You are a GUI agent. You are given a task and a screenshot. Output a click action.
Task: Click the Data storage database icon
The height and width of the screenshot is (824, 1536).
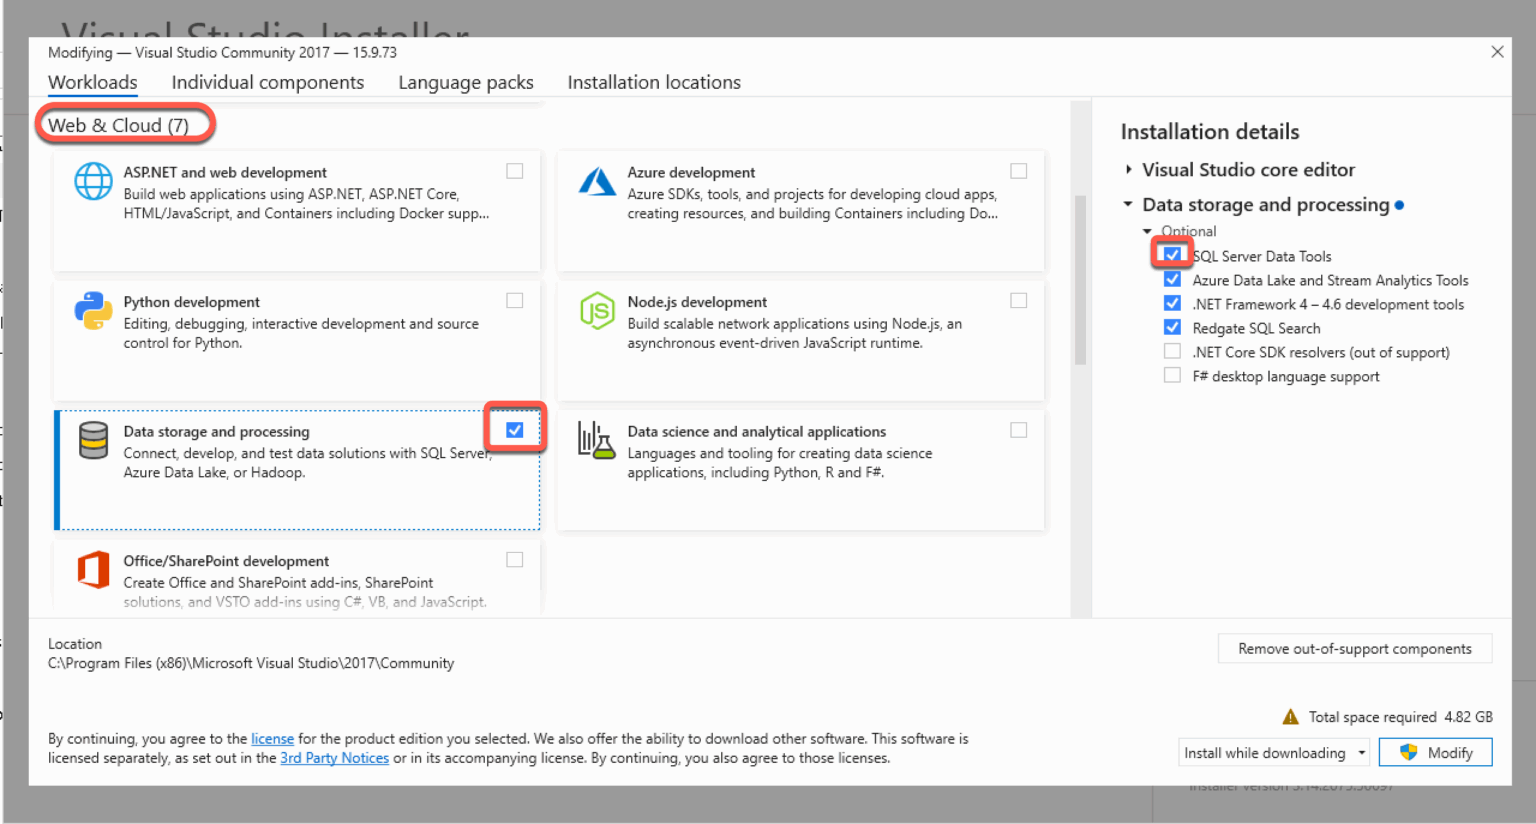click(93, 440)
